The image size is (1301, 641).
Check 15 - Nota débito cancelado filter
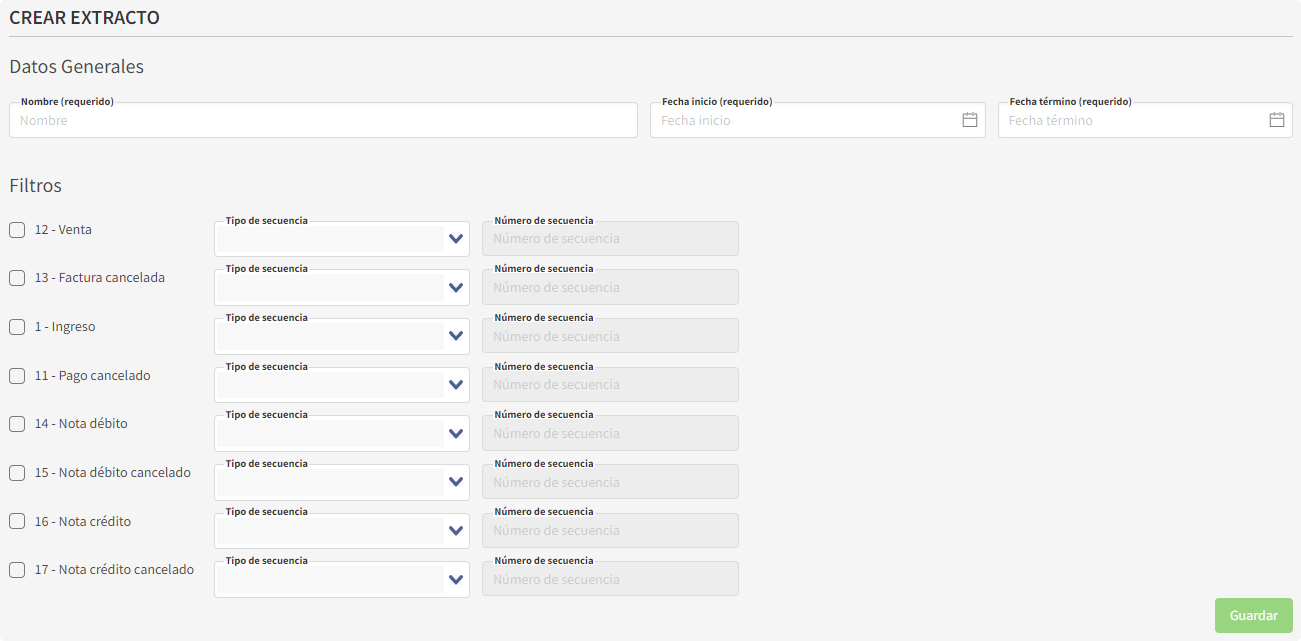[x=17, y=473]
